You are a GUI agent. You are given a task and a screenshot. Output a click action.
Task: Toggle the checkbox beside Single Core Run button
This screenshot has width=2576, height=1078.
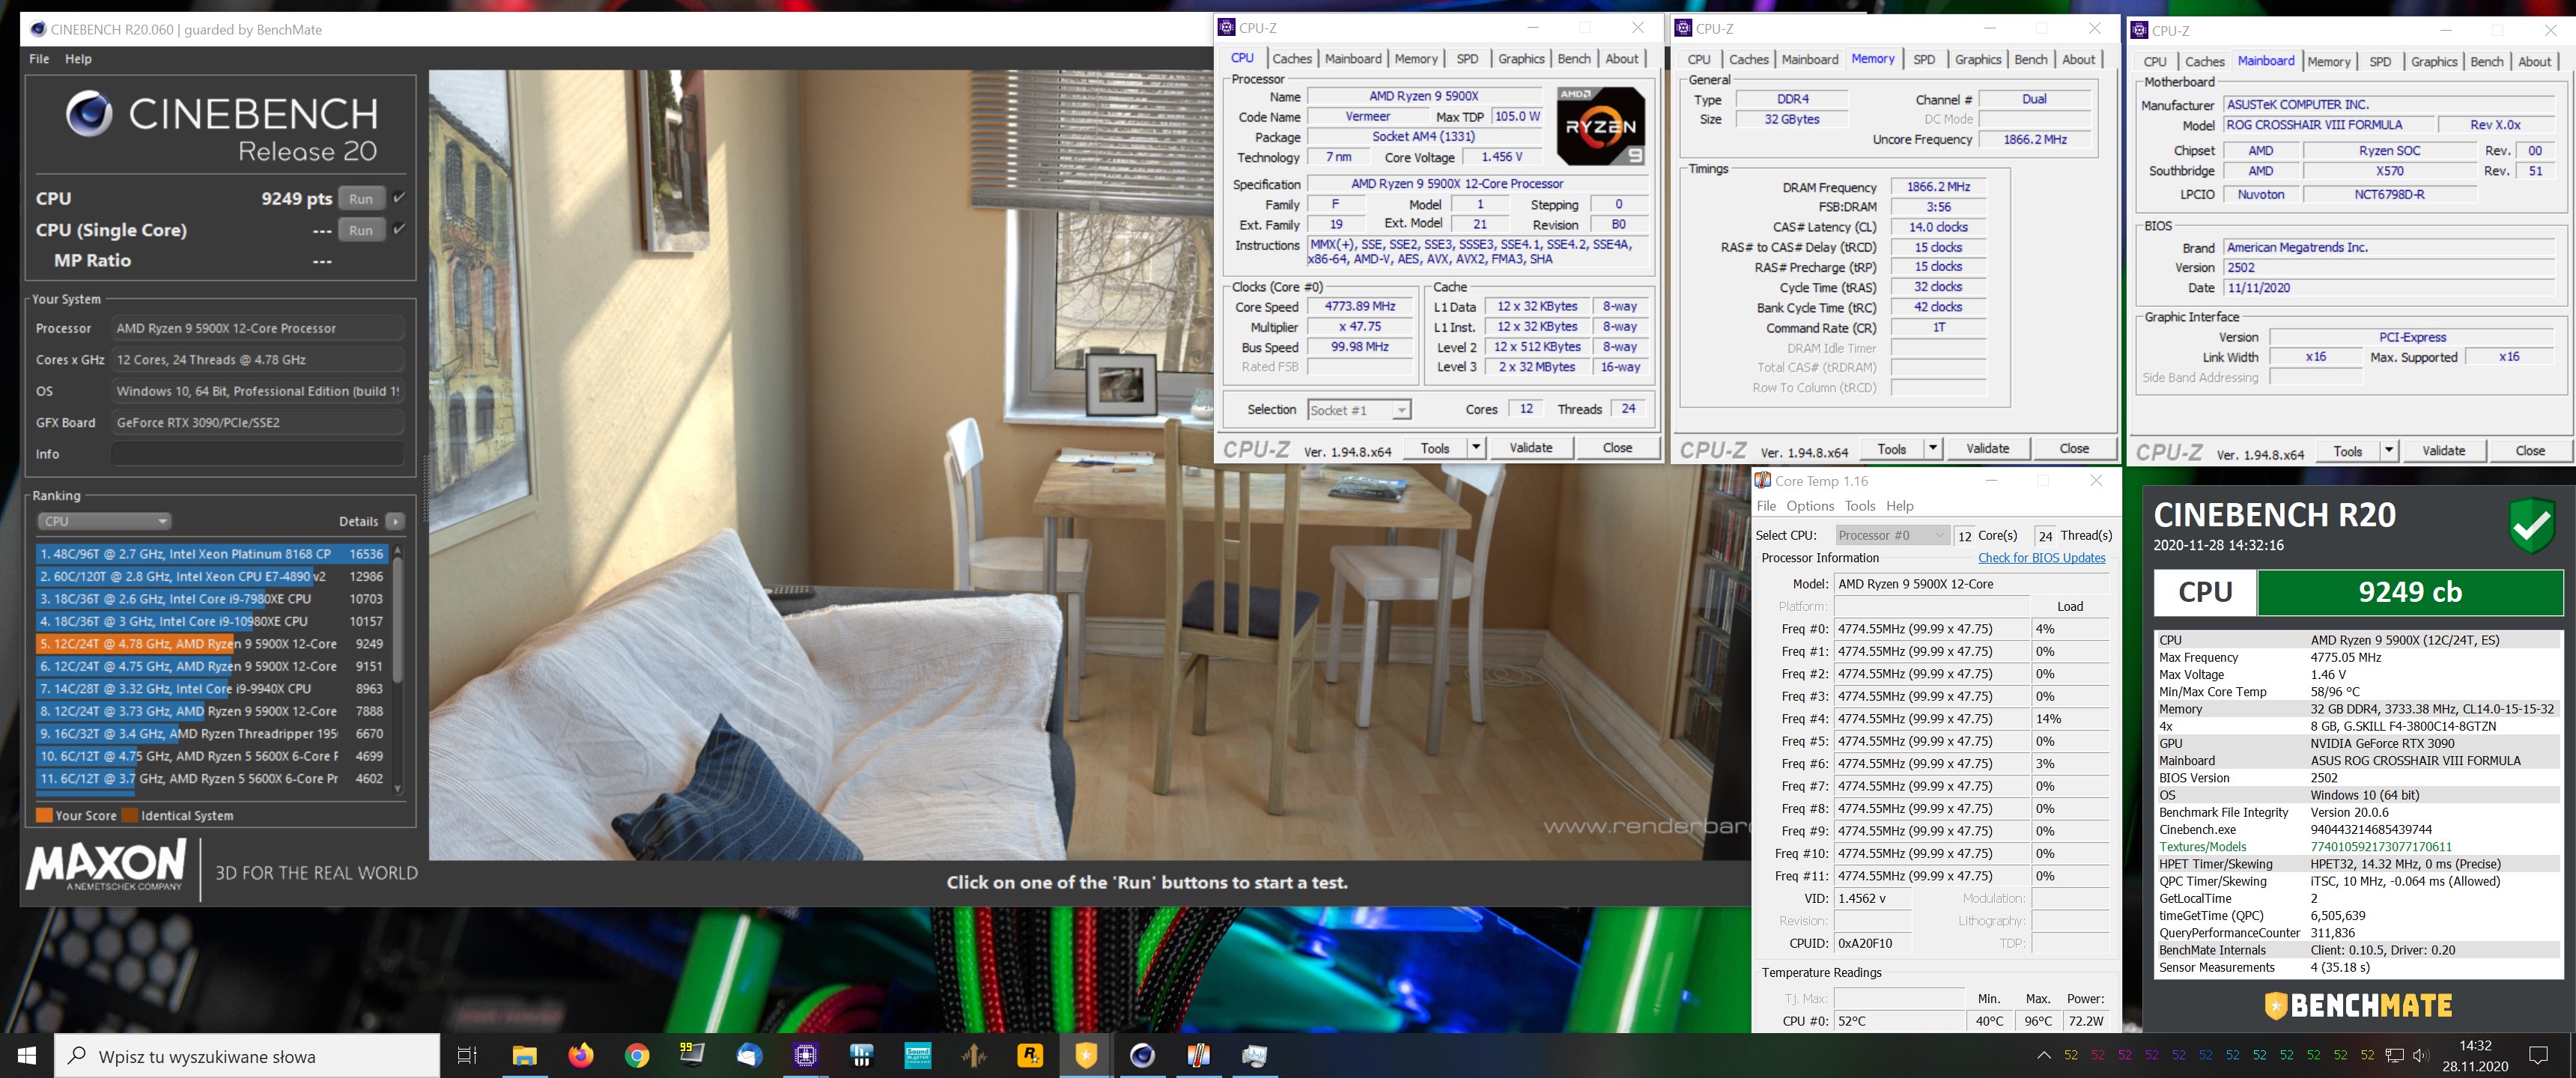(399, 229)
